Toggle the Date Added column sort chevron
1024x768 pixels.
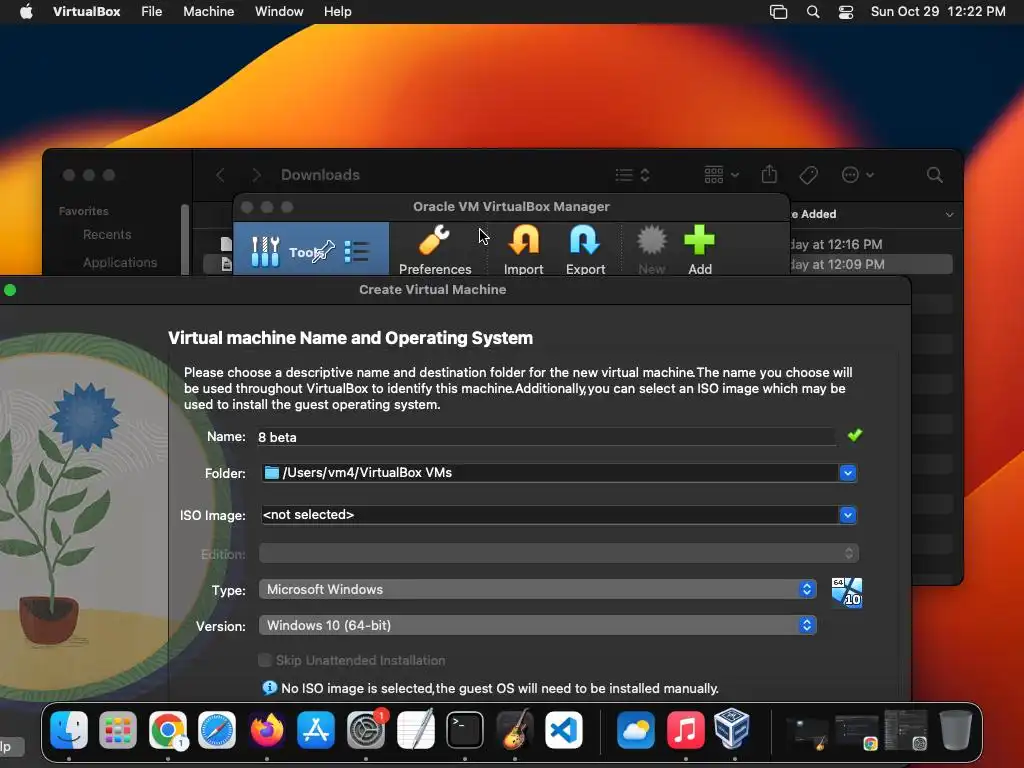click(x=949, y=214)
